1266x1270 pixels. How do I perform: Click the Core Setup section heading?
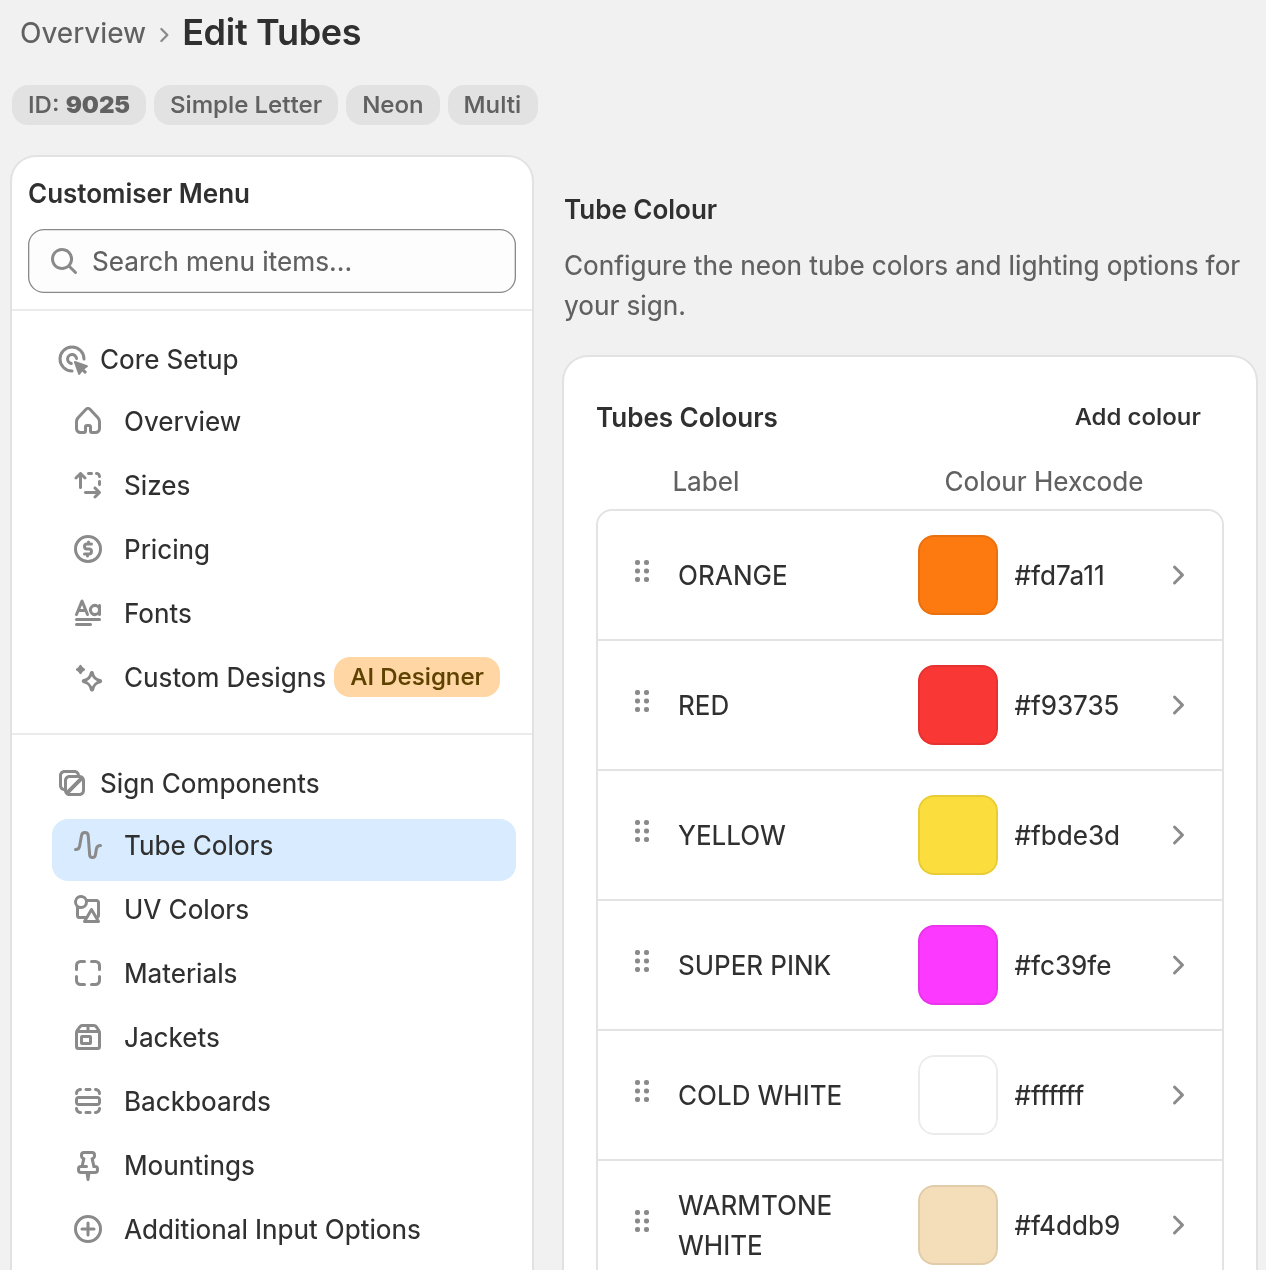click(169, 360)
